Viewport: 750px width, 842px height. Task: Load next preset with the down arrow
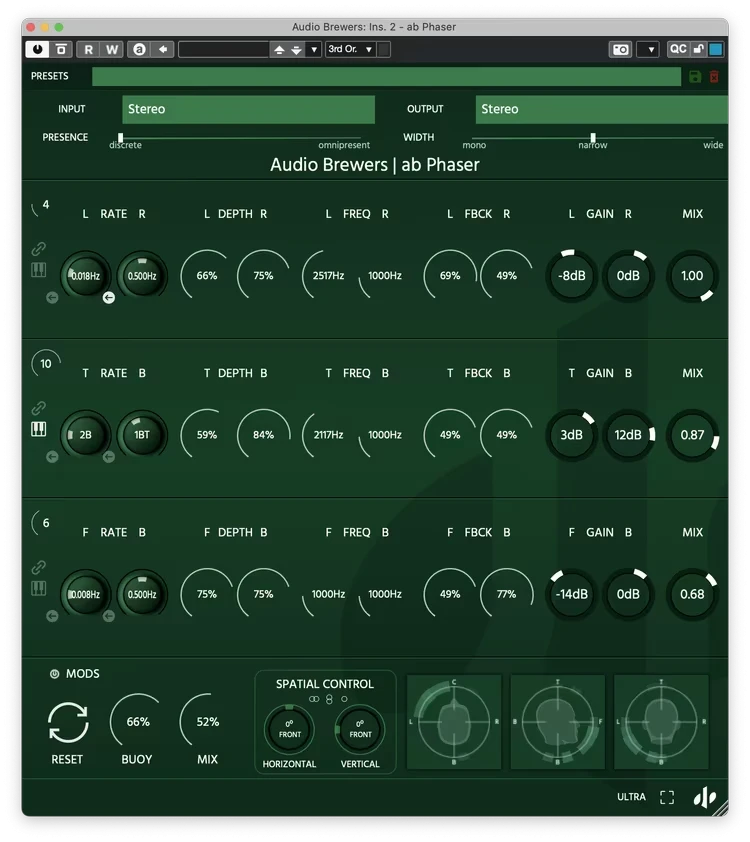[296, 50]
